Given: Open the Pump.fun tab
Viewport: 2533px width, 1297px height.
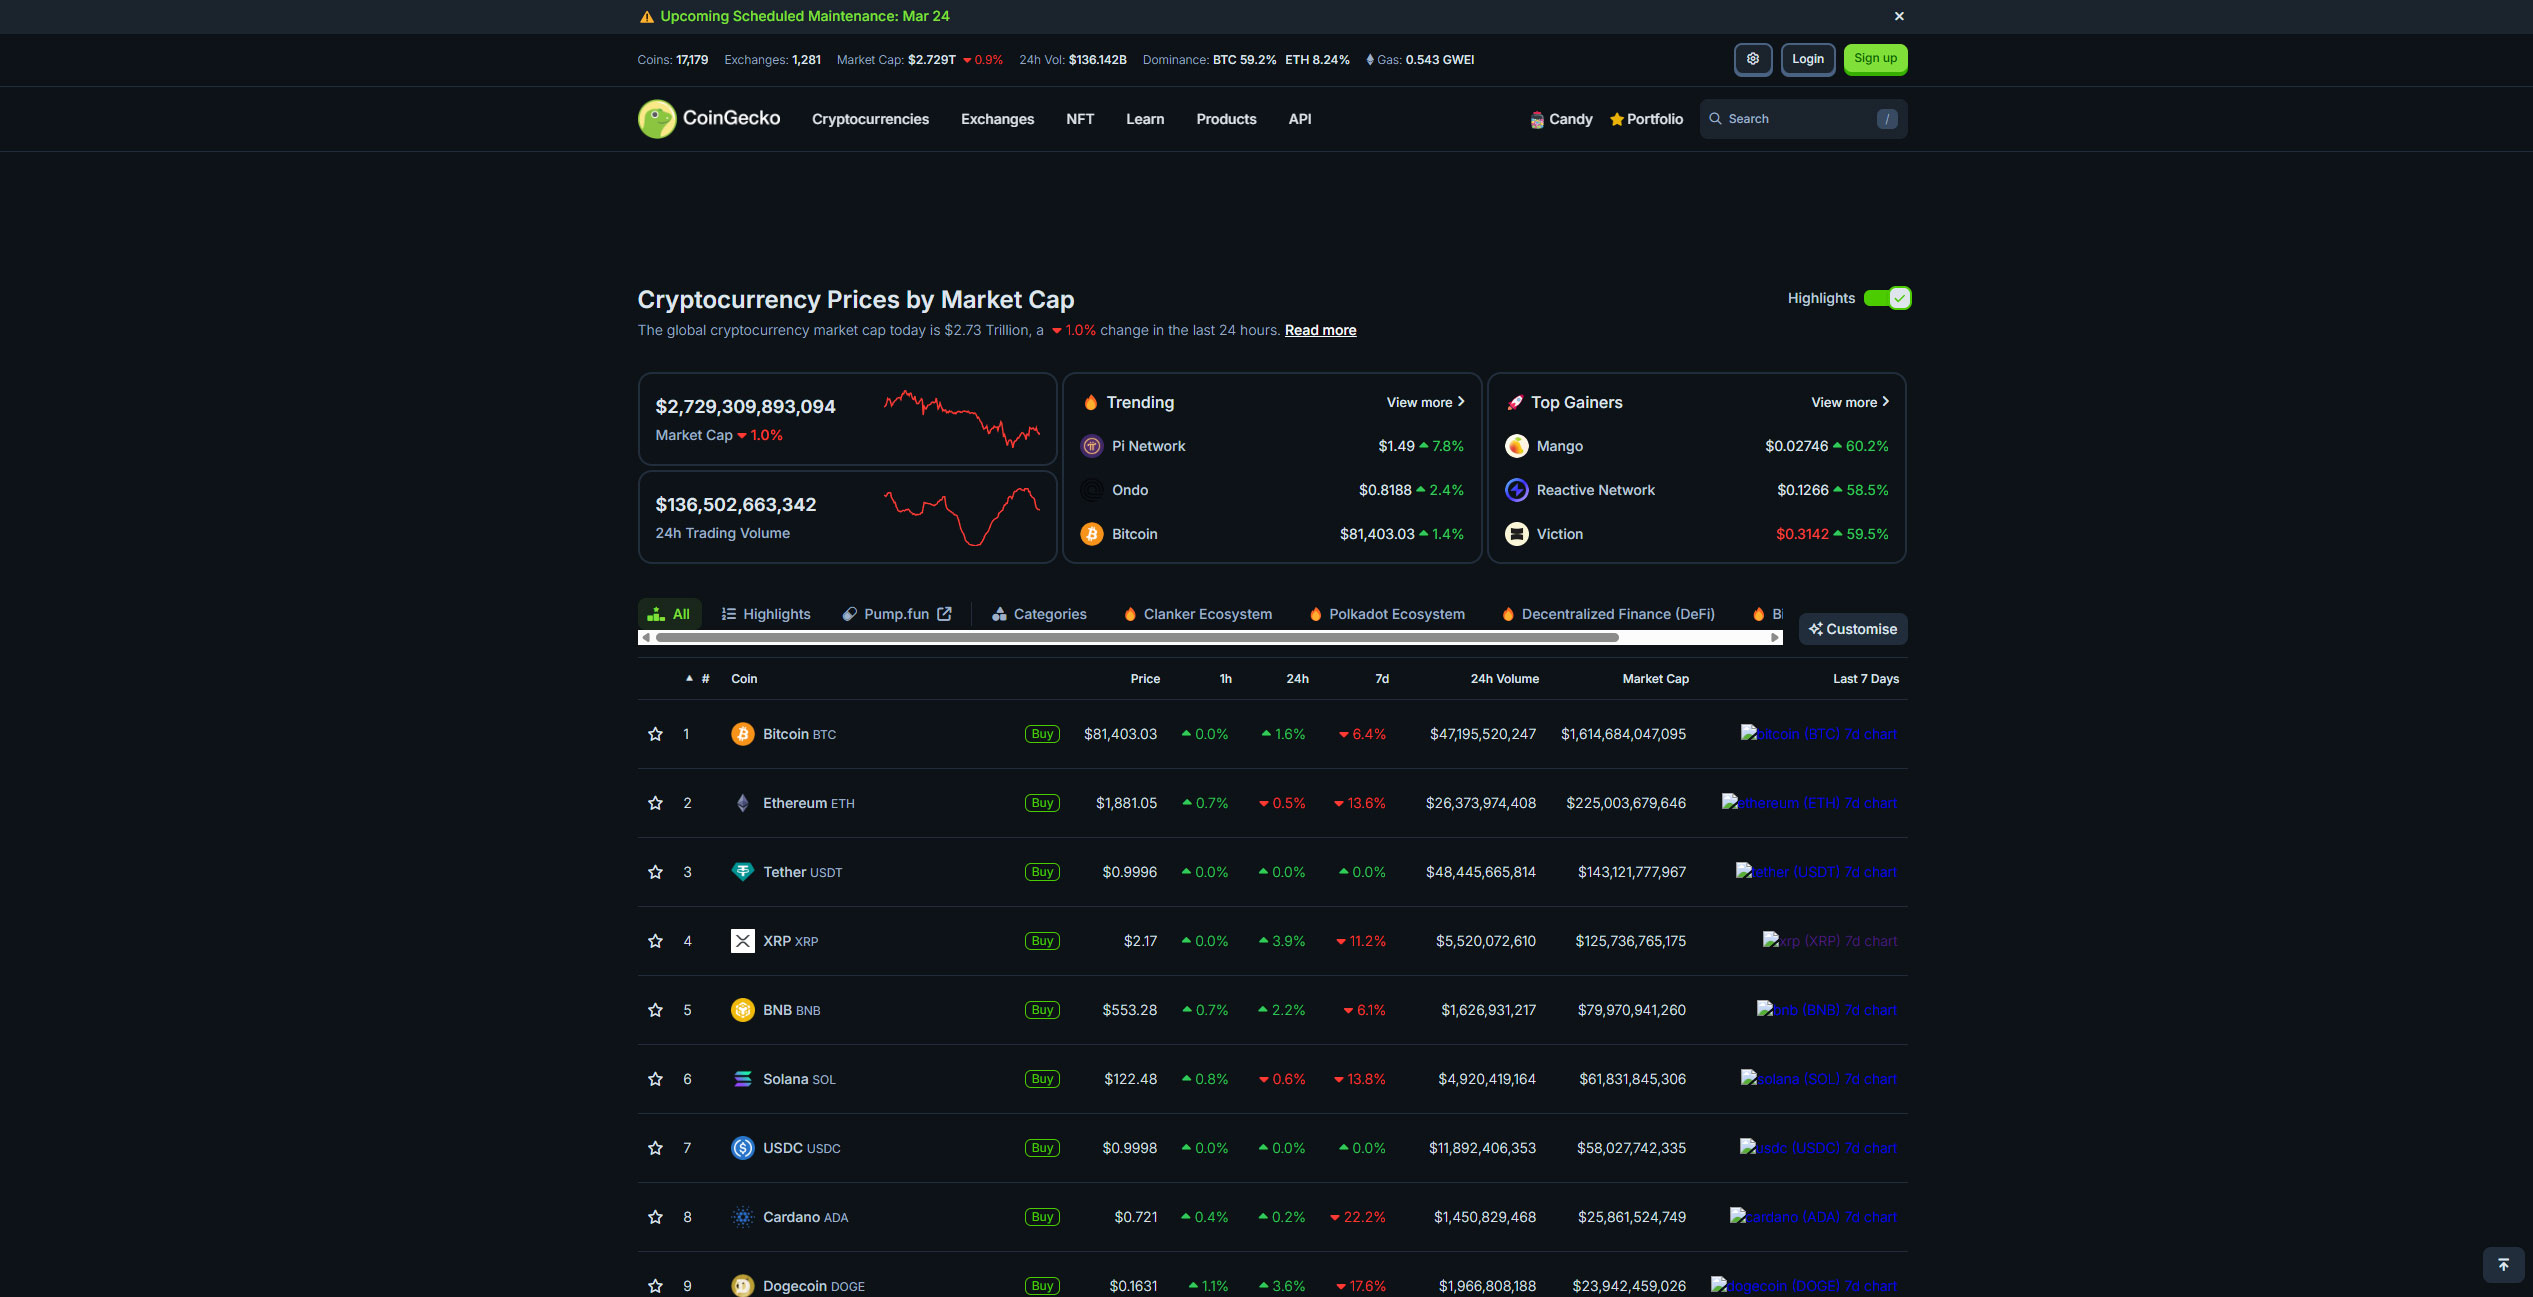Looking at the screenshot, I should [897, 614].
